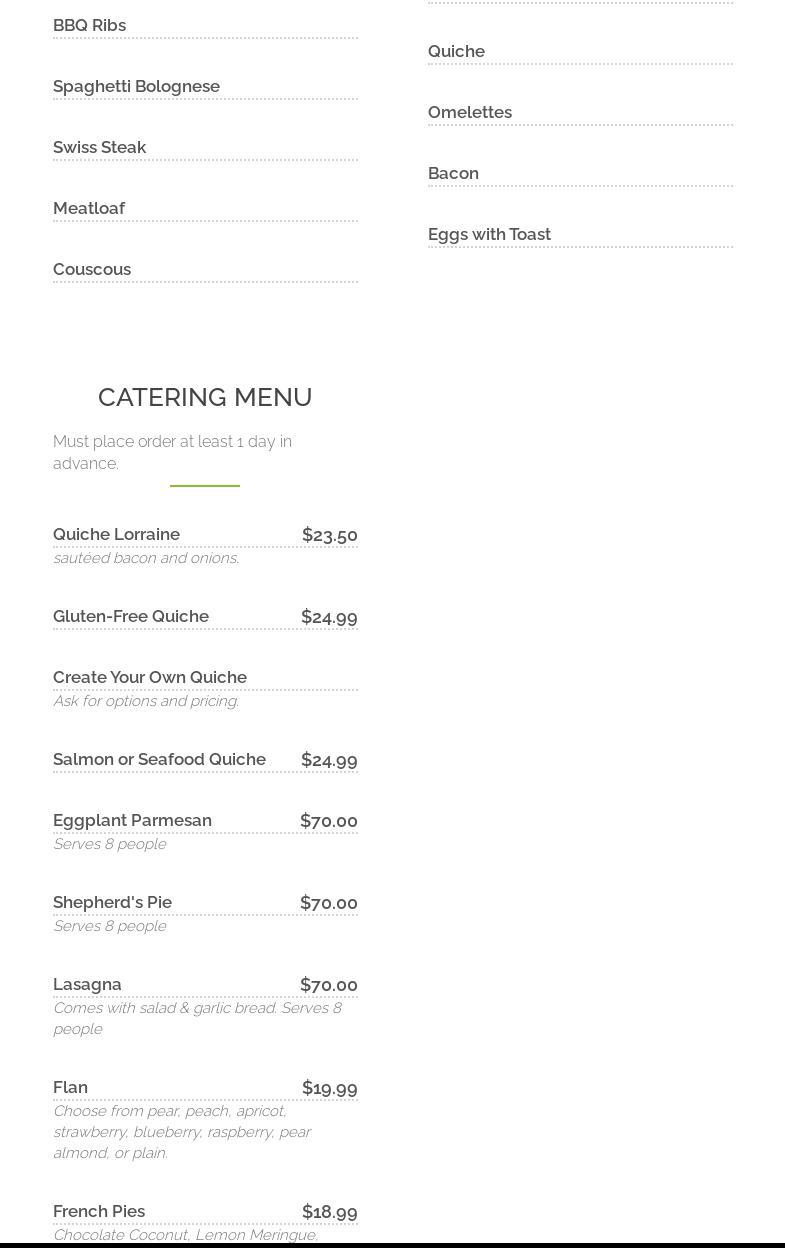Click the BBQ Ribs menu item
Screen dimensions: 785x1248
90,25
